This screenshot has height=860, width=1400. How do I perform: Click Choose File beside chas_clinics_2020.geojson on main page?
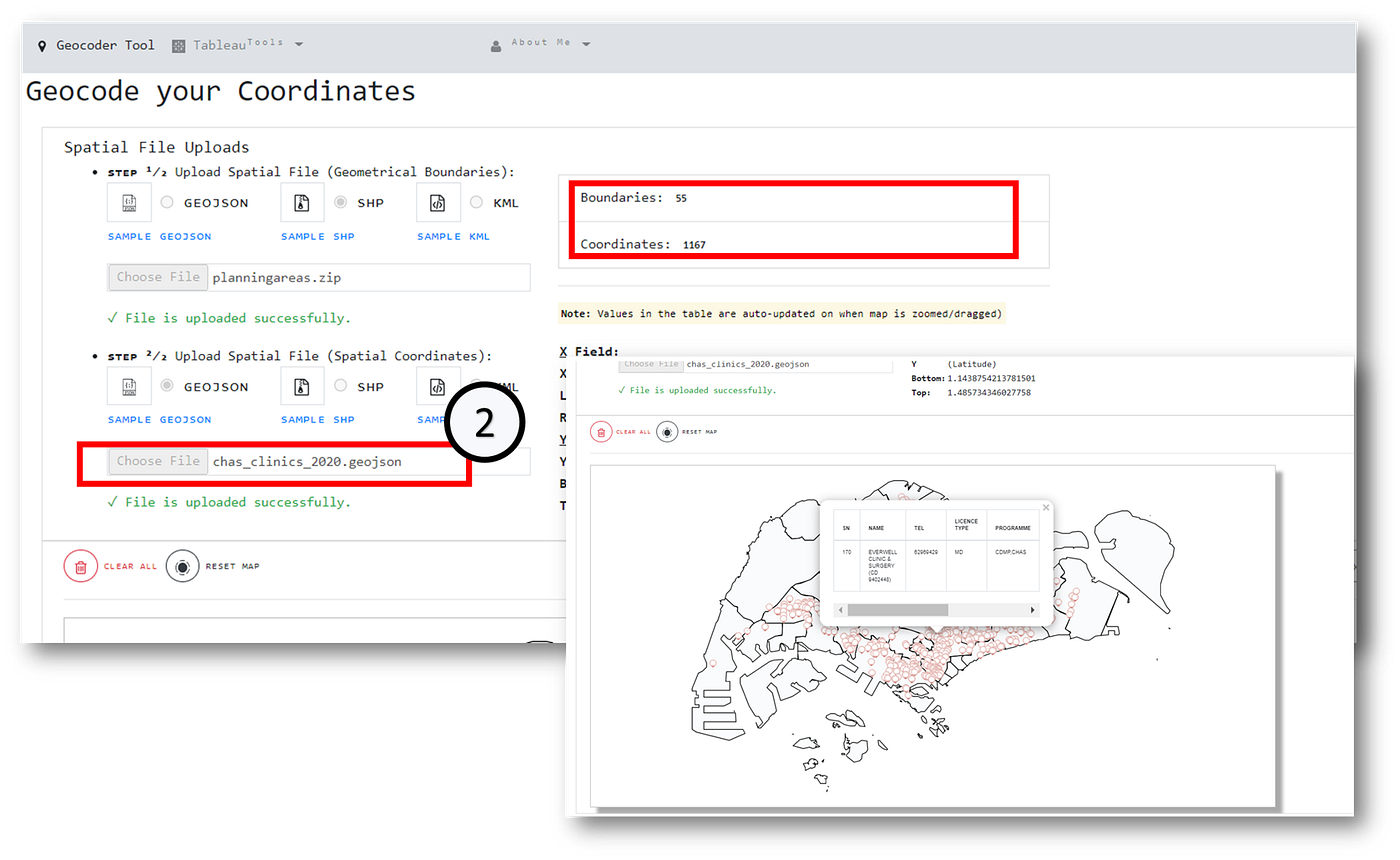point(158,461)
